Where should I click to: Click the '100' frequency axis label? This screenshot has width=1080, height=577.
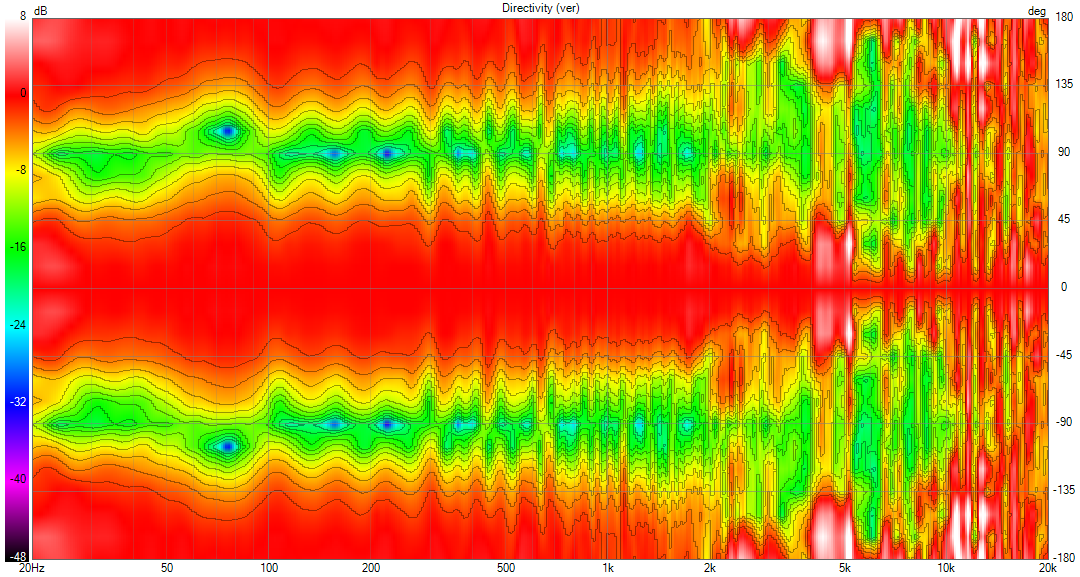[269, 568]
